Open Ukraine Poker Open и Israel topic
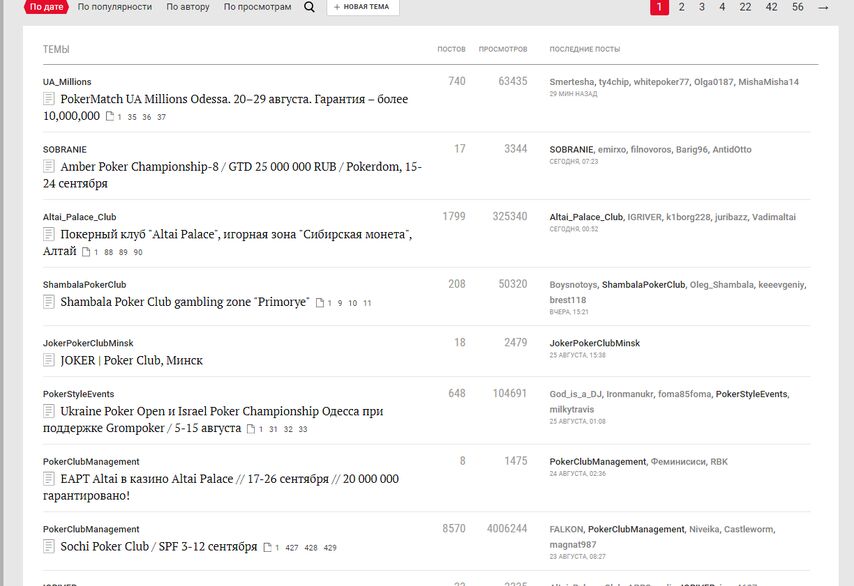This screenshot has width=854, height=586. 213,419
